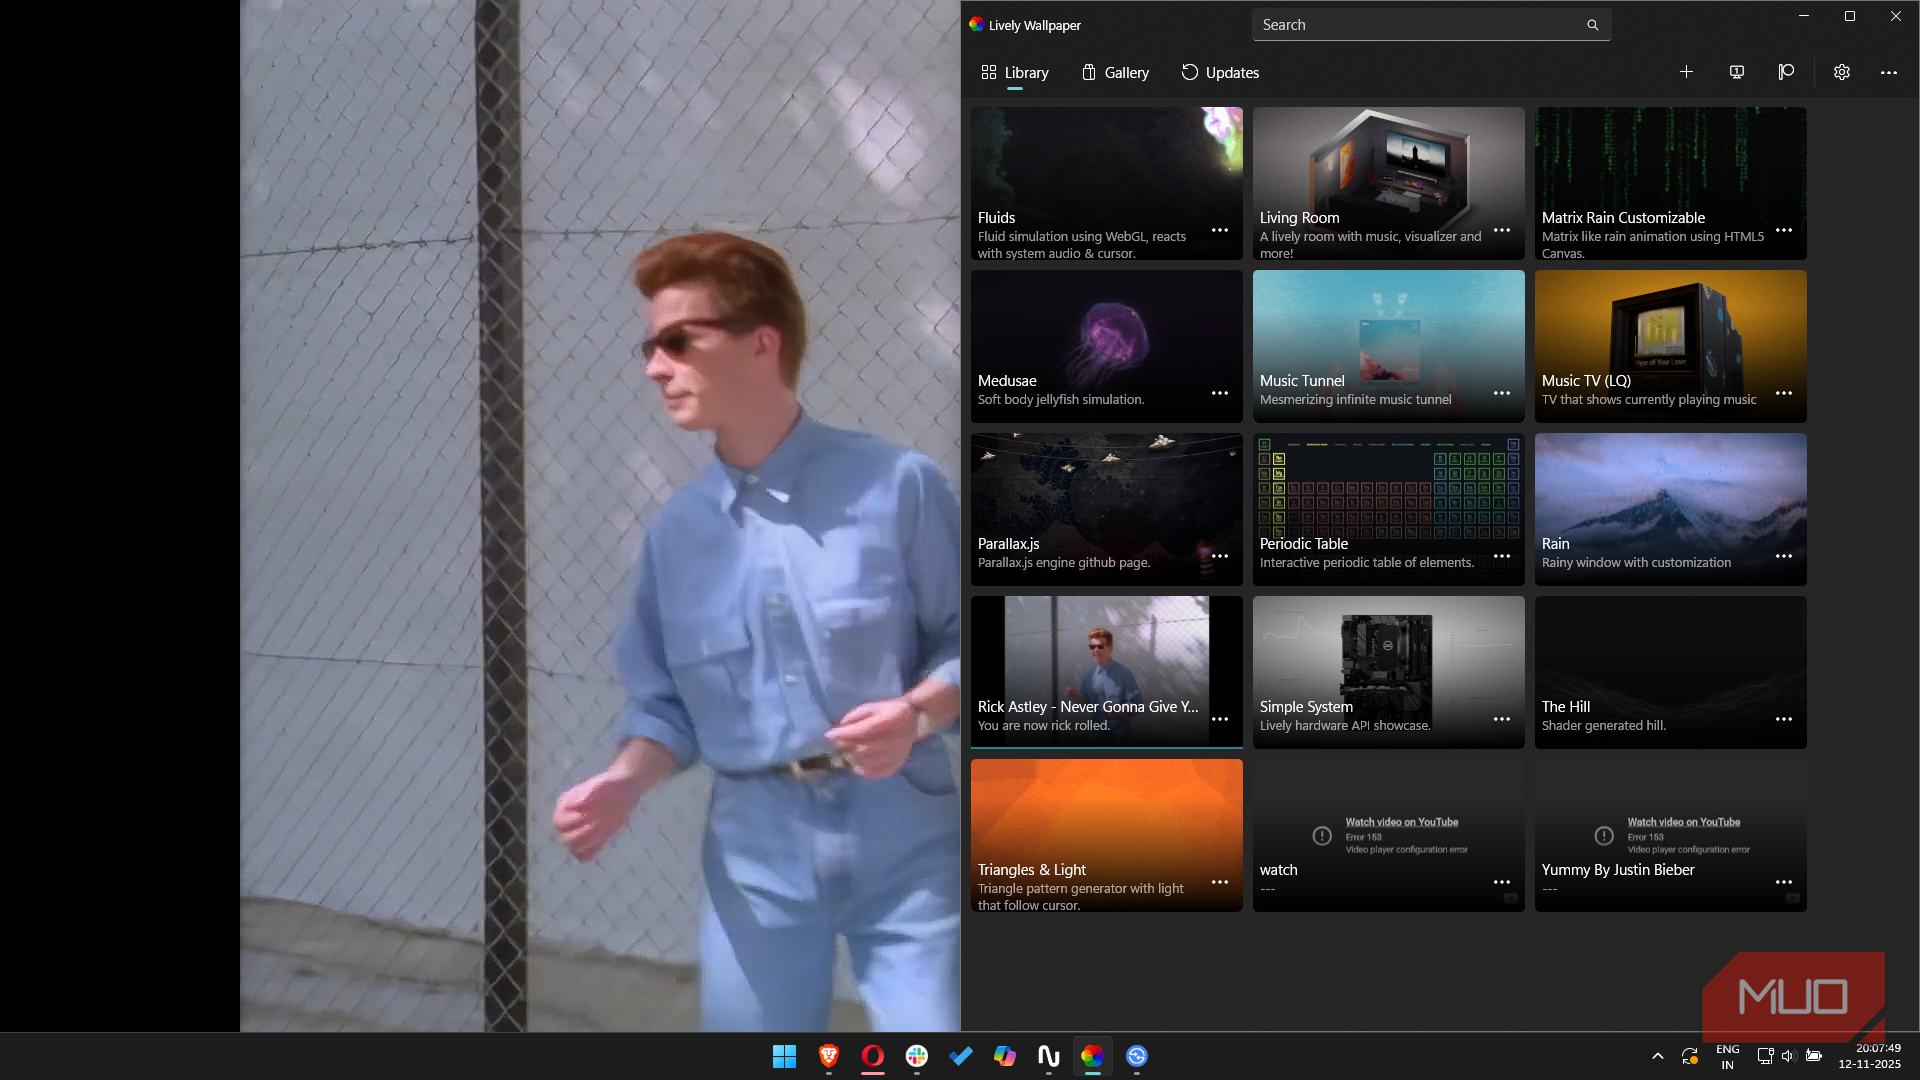Open the three-dot menu on Living Room card
Viewport: 1920px width, 1080px height.
pos(1502,230)
